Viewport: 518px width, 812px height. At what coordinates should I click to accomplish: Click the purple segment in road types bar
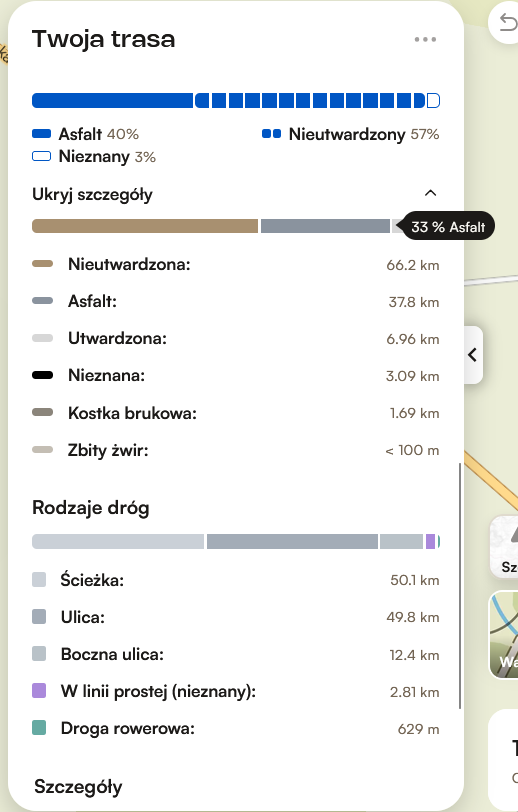click(x=430, y=542)
